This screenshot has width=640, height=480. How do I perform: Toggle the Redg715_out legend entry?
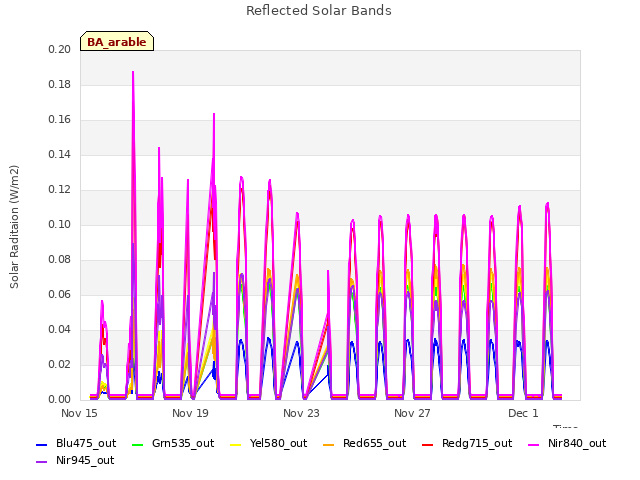click(x=467, y=443)
